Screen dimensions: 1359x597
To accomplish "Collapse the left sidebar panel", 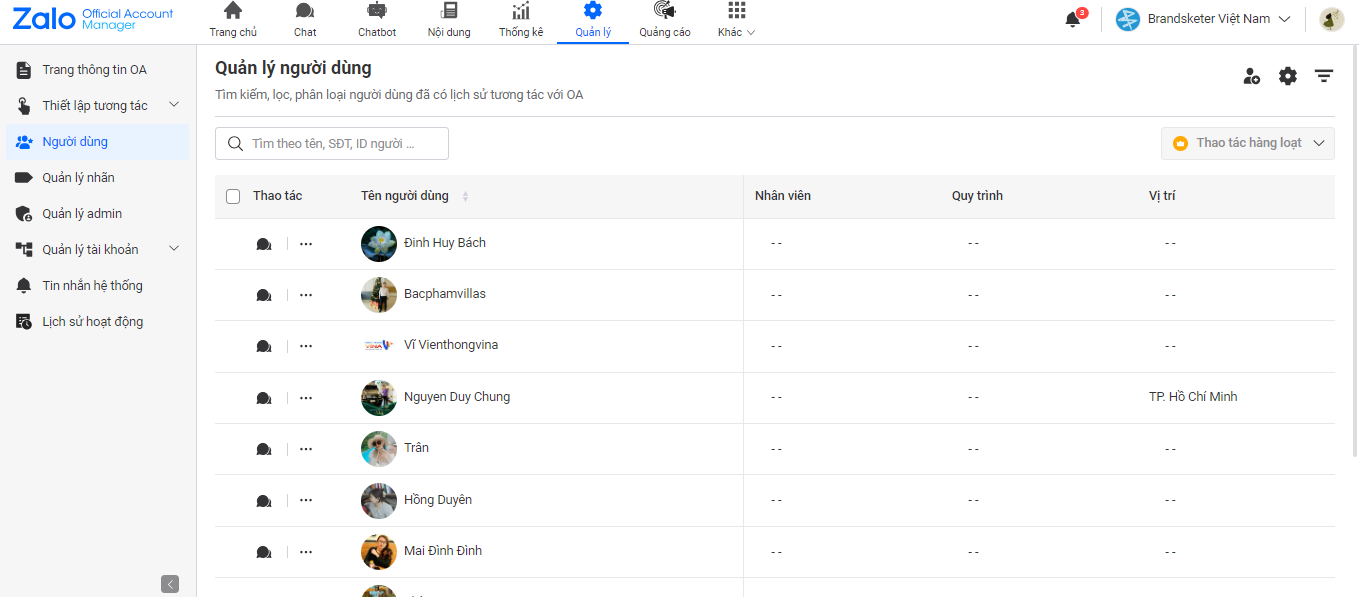I will [170, 584].
